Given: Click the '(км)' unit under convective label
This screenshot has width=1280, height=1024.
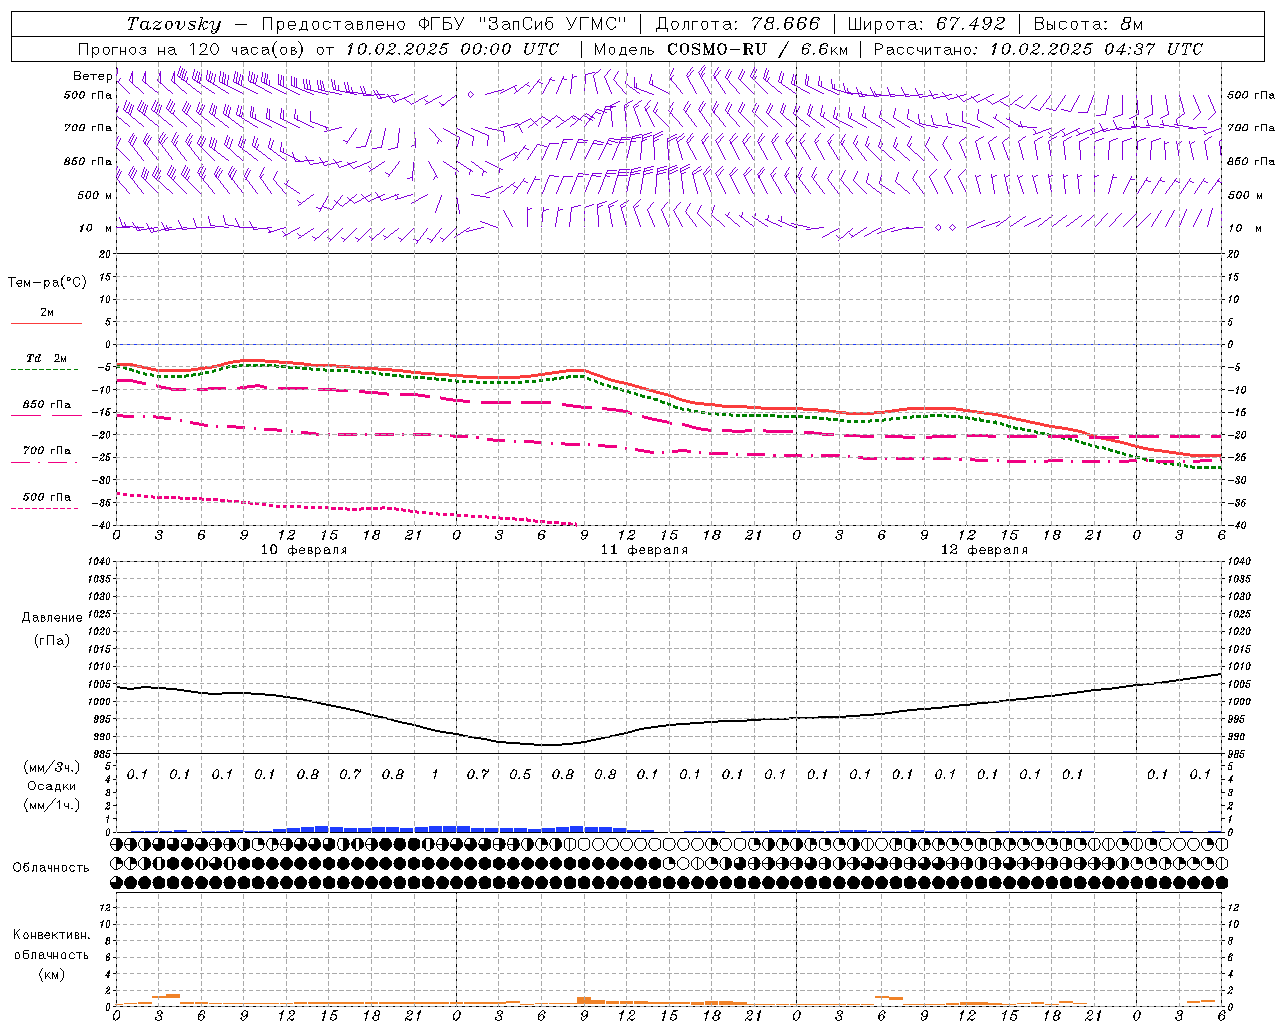Looking at the screenshot, I should tap(51, 974).
